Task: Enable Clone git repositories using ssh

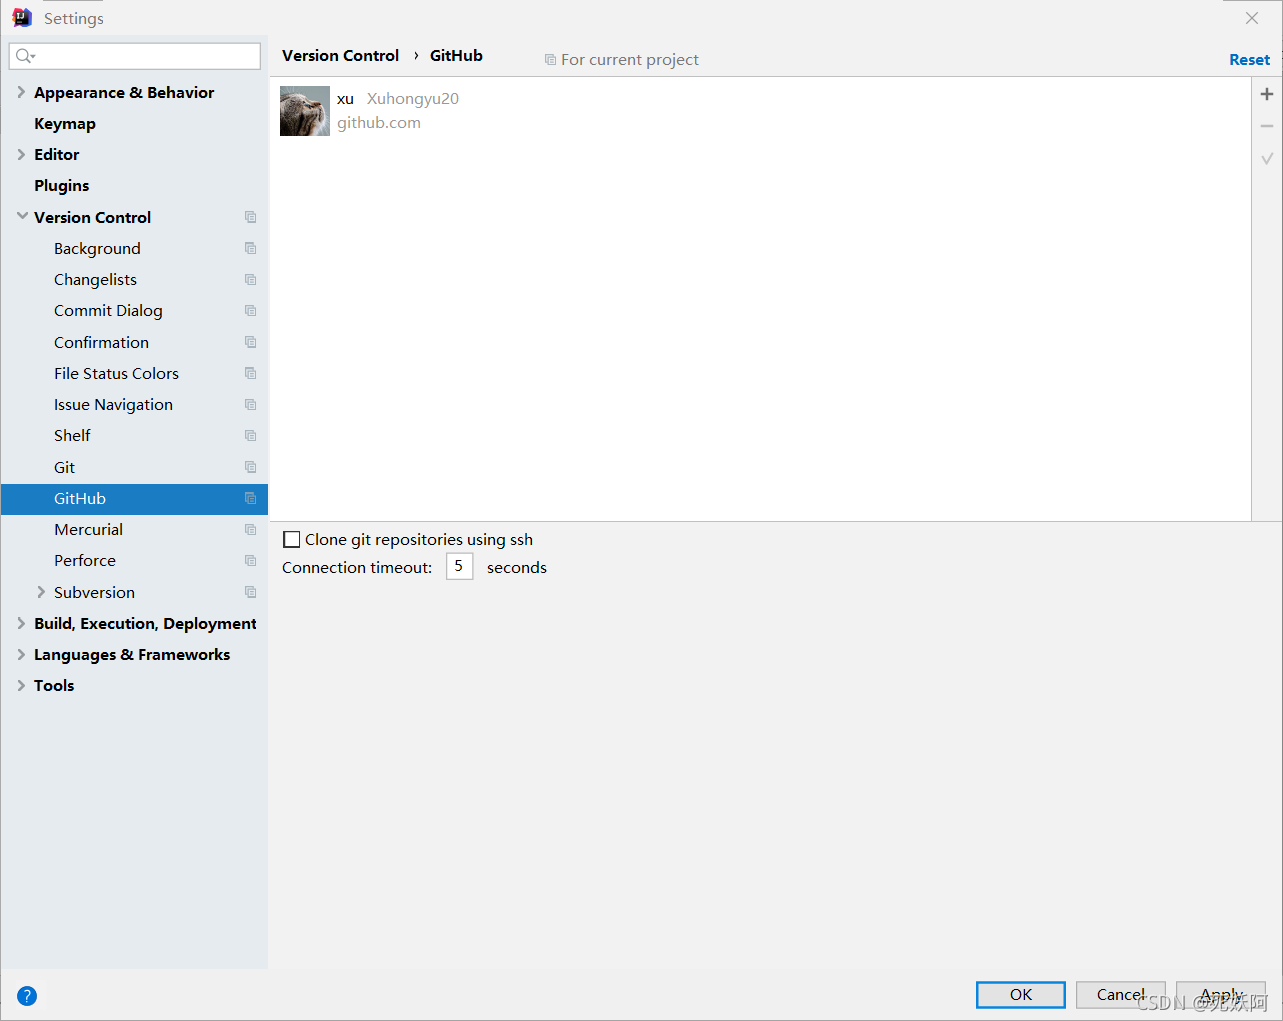Action: (x=292, y=540)
